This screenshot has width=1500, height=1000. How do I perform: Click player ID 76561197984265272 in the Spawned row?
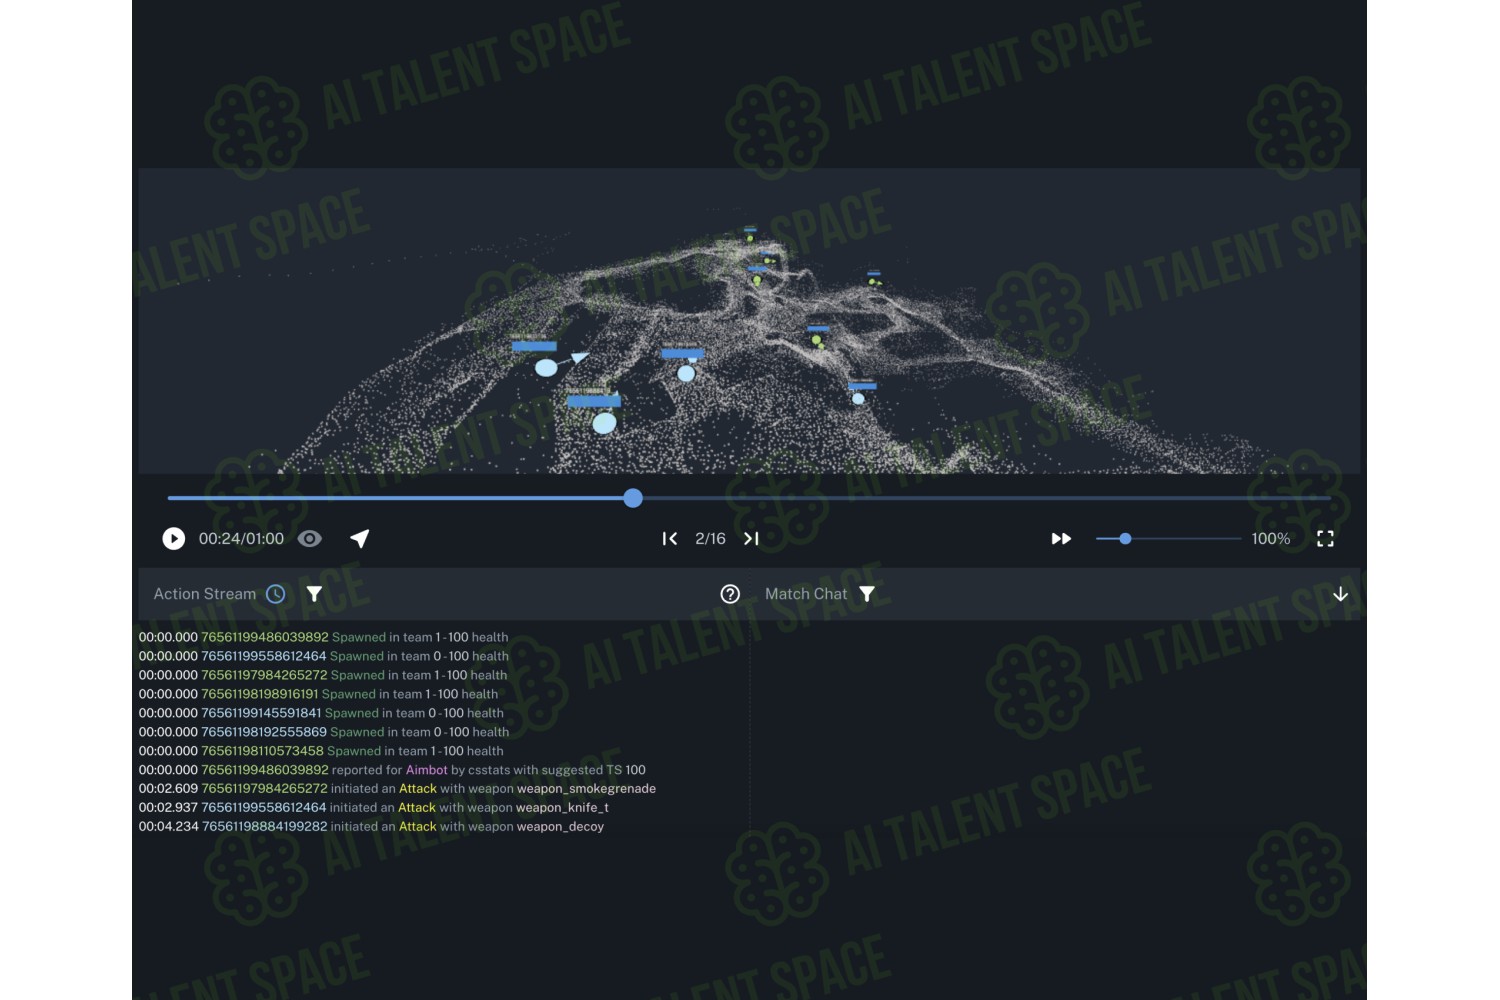tap(264, 675)
